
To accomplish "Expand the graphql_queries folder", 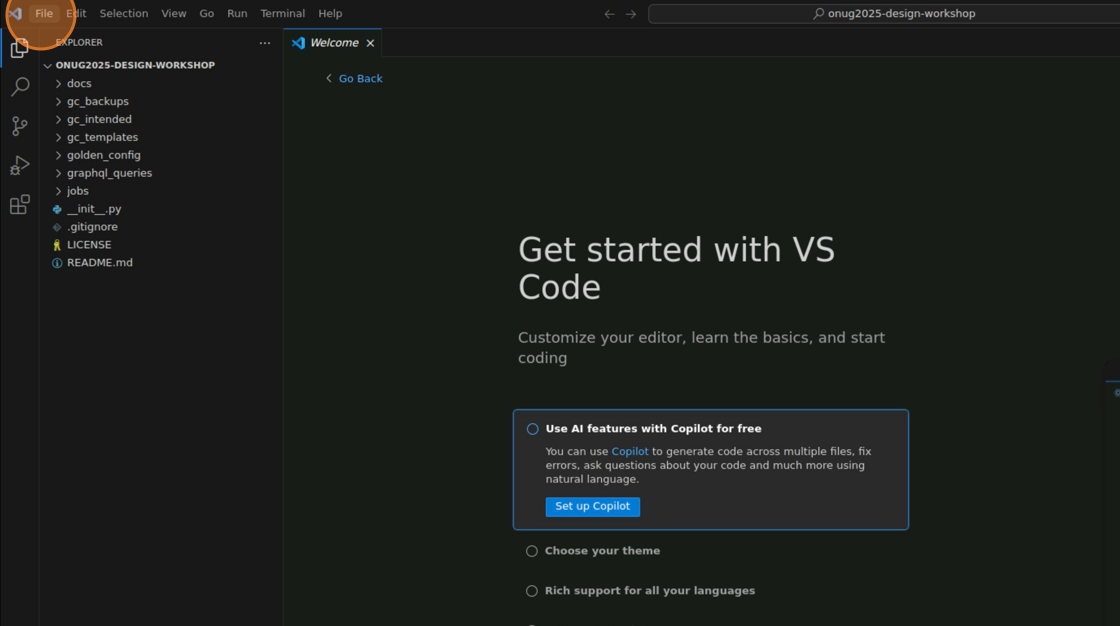I will [x=59, y=173].
